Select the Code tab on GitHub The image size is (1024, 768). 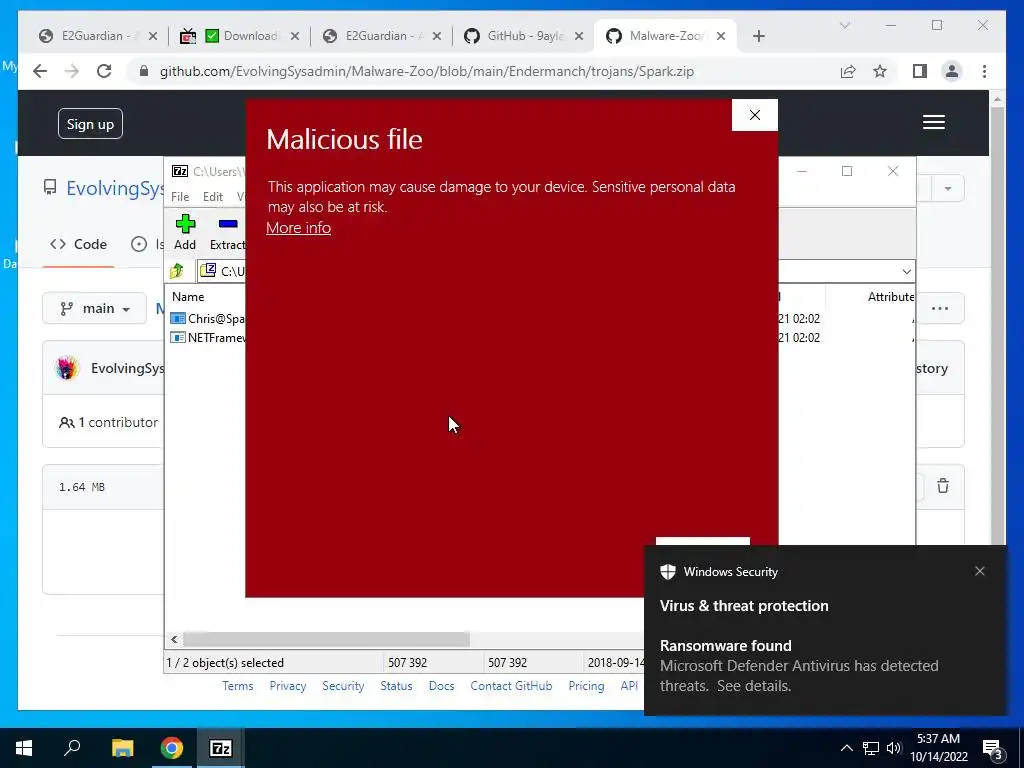point(78,244)
